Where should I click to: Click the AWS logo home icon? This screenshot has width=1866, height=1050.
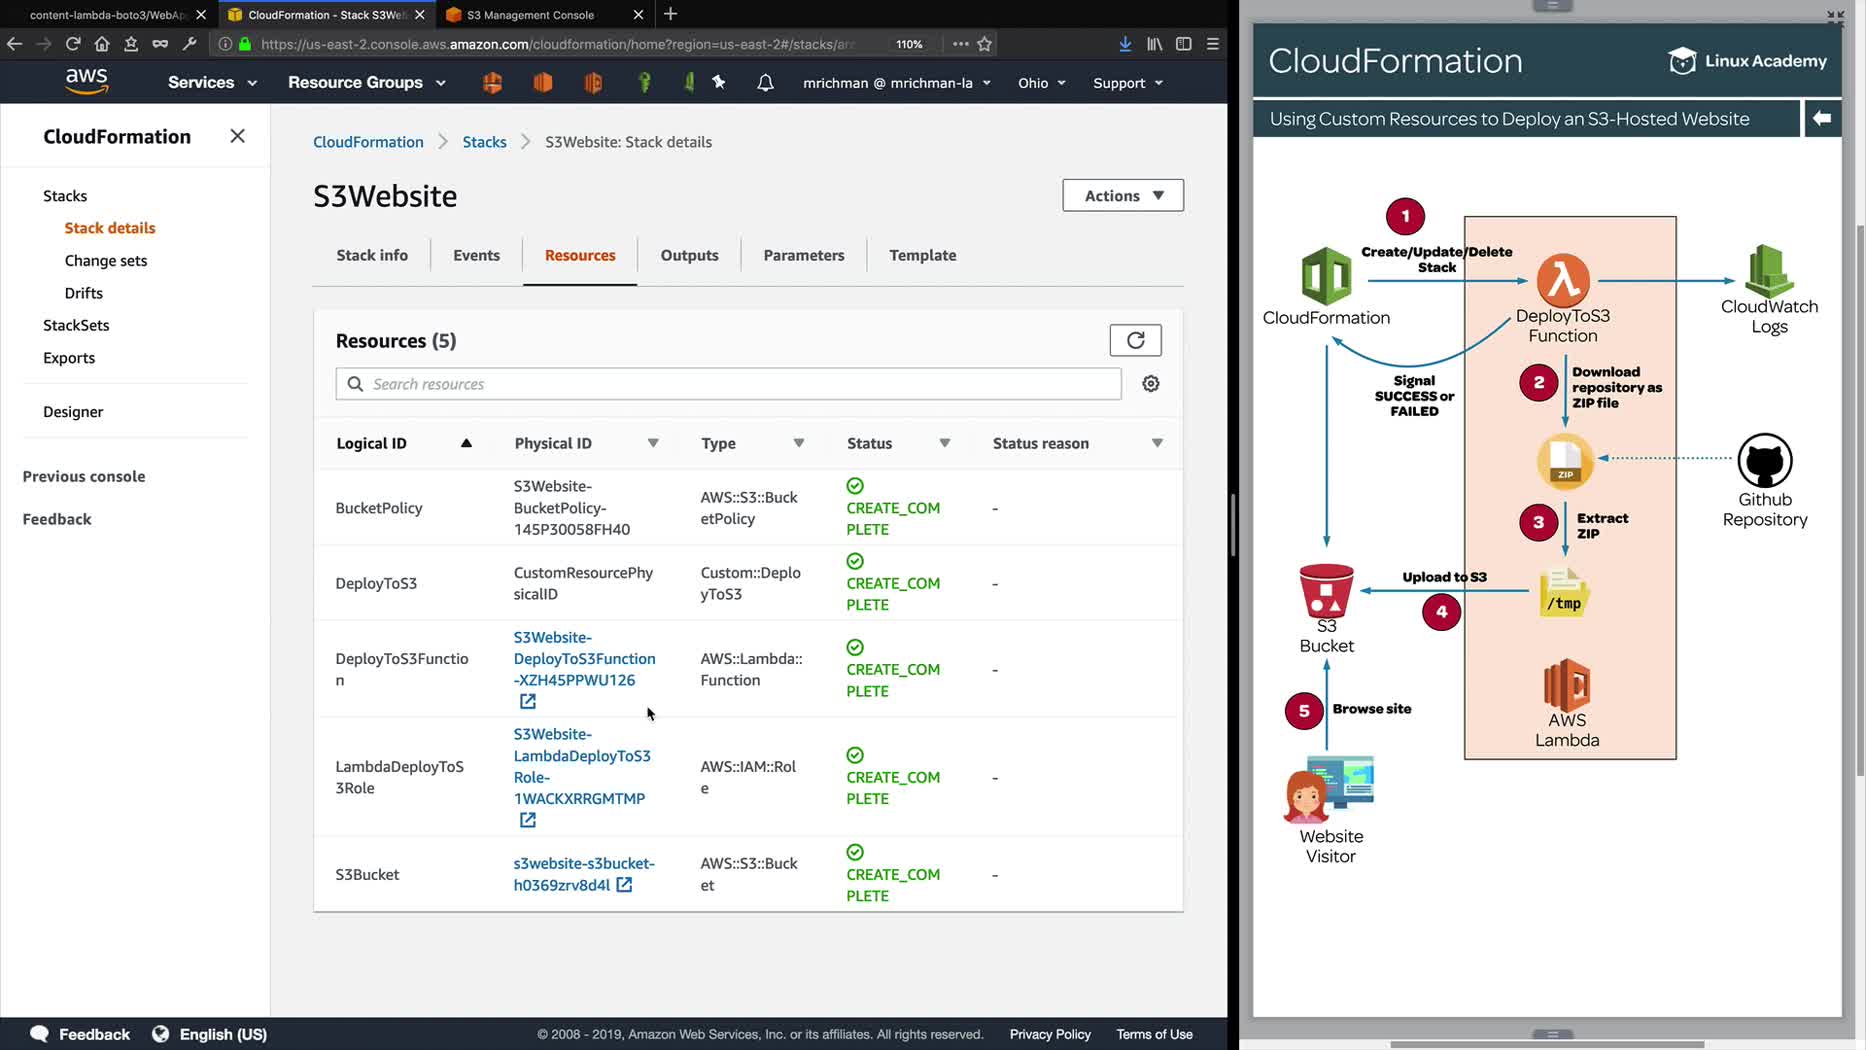coord(87,82)
